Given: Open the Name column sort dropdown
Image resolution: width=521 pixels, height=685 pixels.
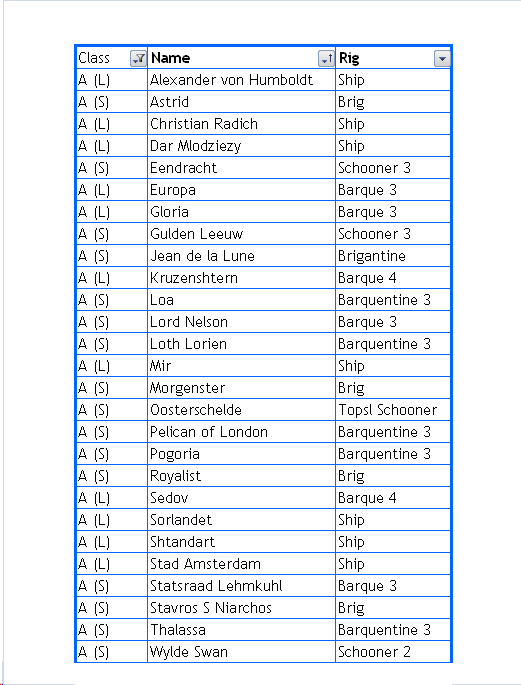Looking at the screenshot, I should pyautogui.click(x=326, y=59).
